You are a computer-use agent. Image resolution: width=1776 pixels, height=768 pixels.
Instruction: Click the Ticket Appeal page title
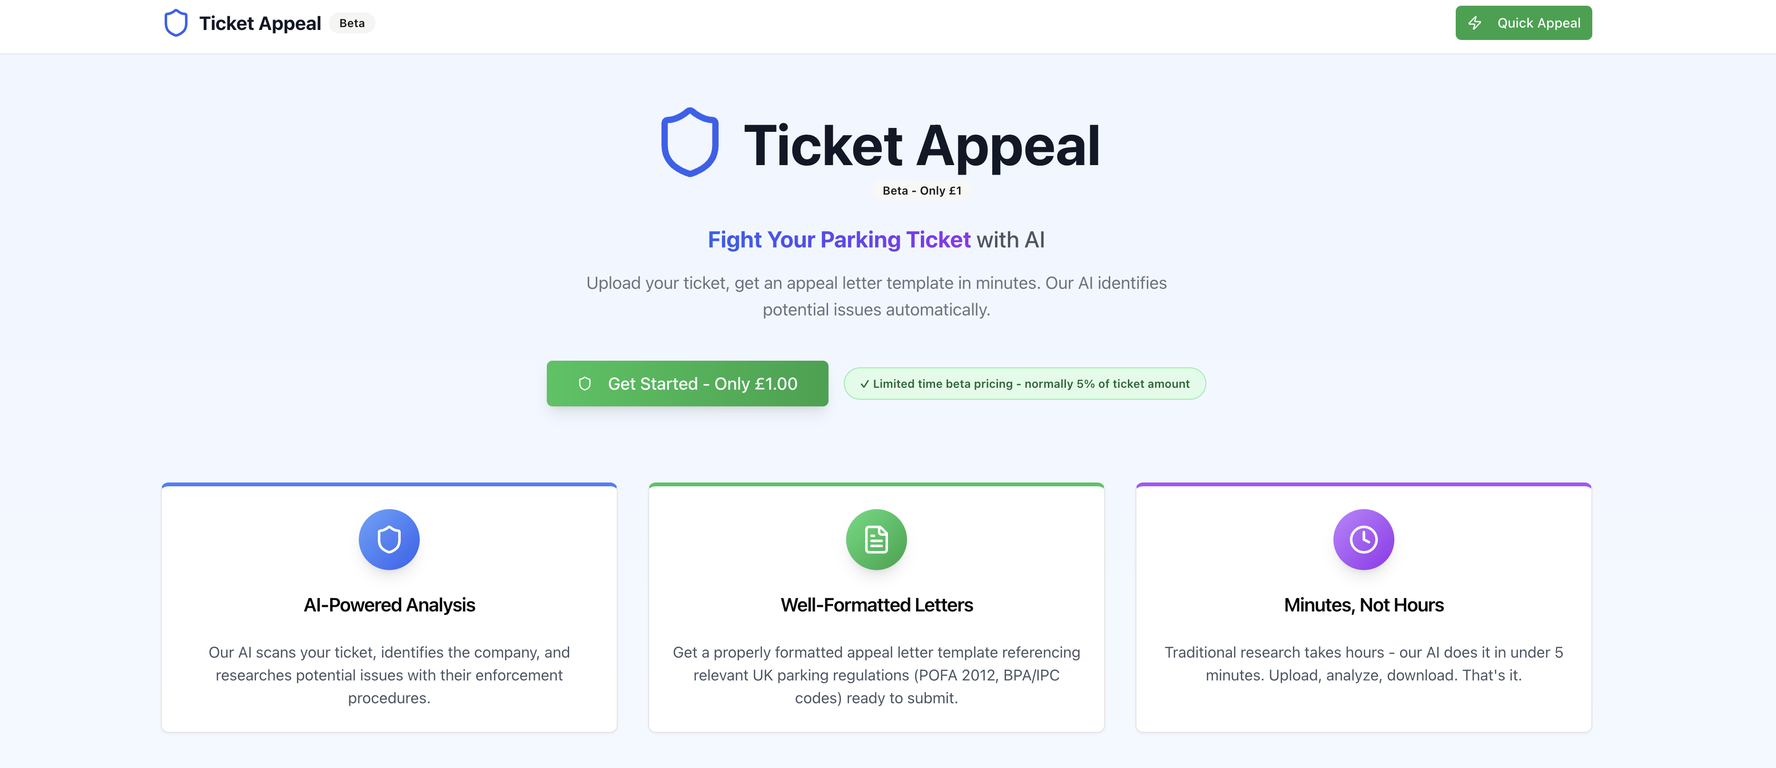[x=921, y=145]
